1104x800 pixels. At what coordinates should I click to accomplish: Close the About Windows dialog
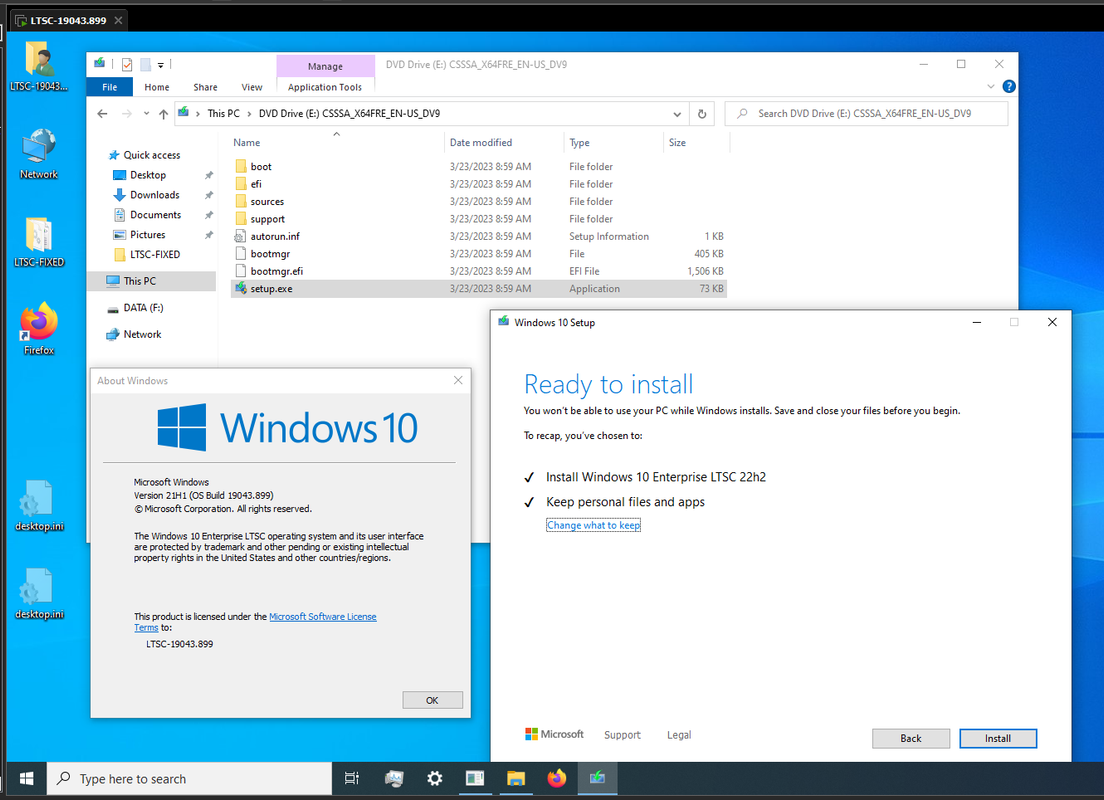[458, 380]
